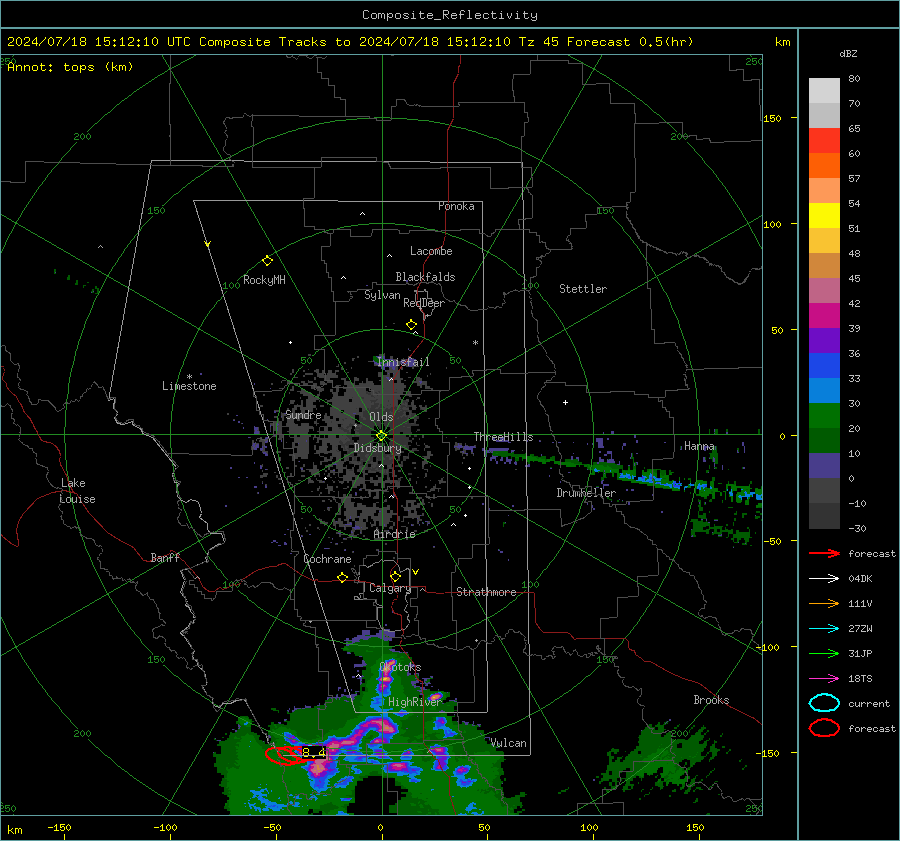
Task: Click the red forecast arrow in legend
Action: point(824,553)
